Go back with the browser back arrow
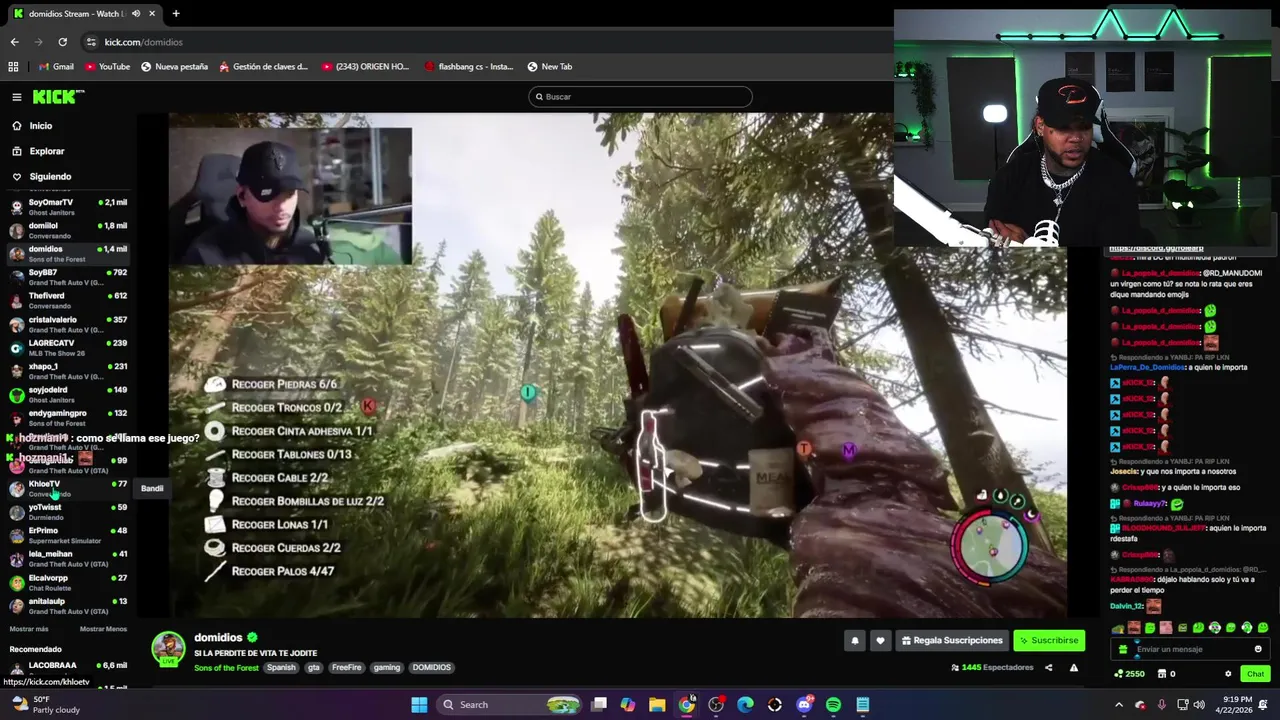Viewport: 1280px width, 720px height. coord(14,42)
